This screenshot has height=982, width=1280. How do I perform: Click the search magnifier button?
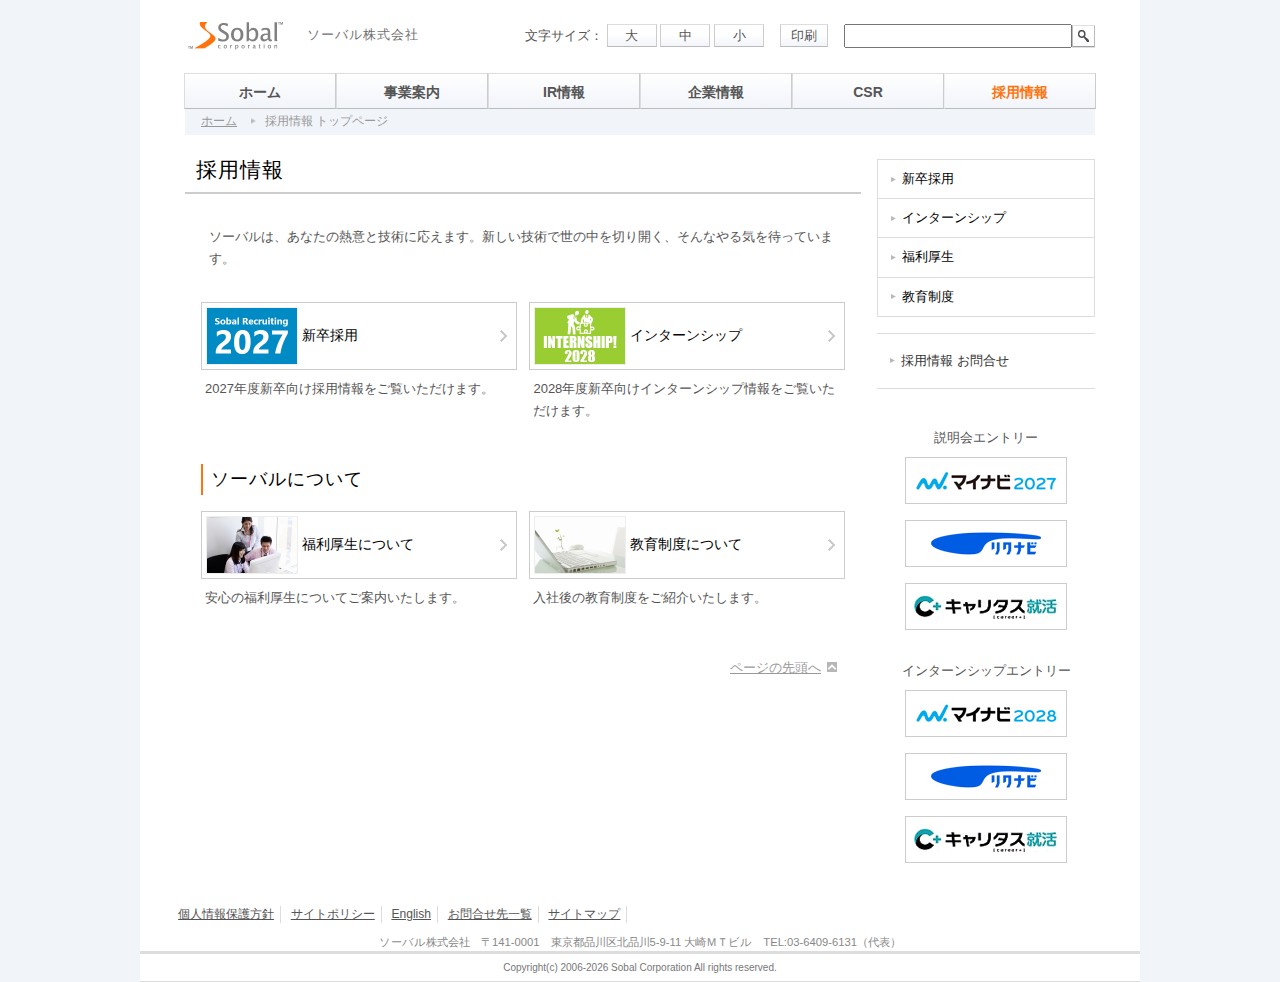(1083, 36)
